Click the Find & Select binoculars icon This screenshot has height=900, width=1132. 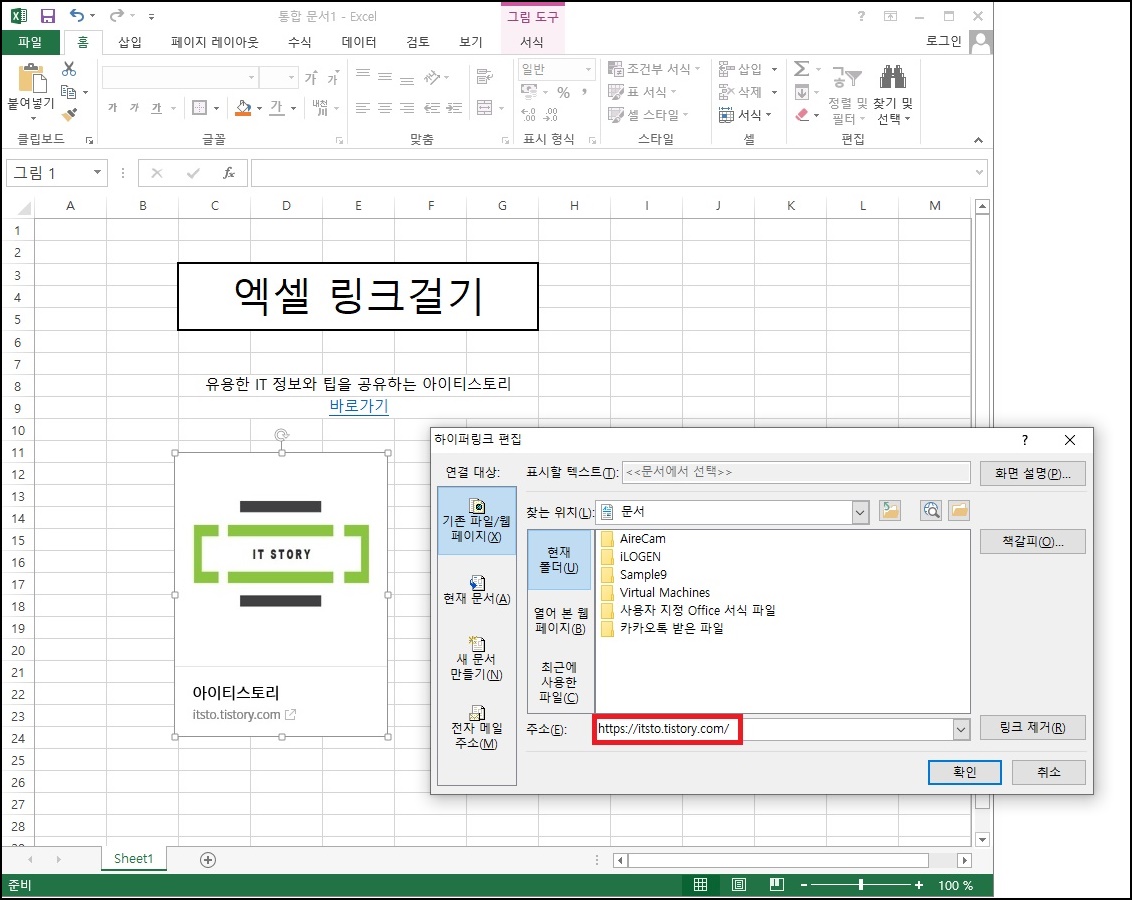tap(893, 77)
